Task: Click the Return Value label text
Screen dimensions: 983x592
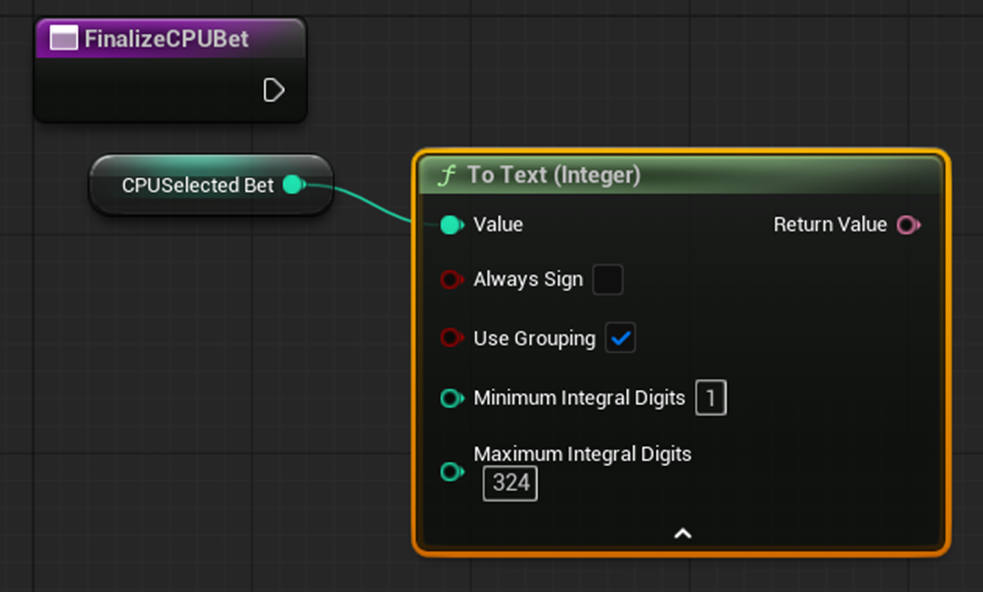Action: tap(829, 225)
